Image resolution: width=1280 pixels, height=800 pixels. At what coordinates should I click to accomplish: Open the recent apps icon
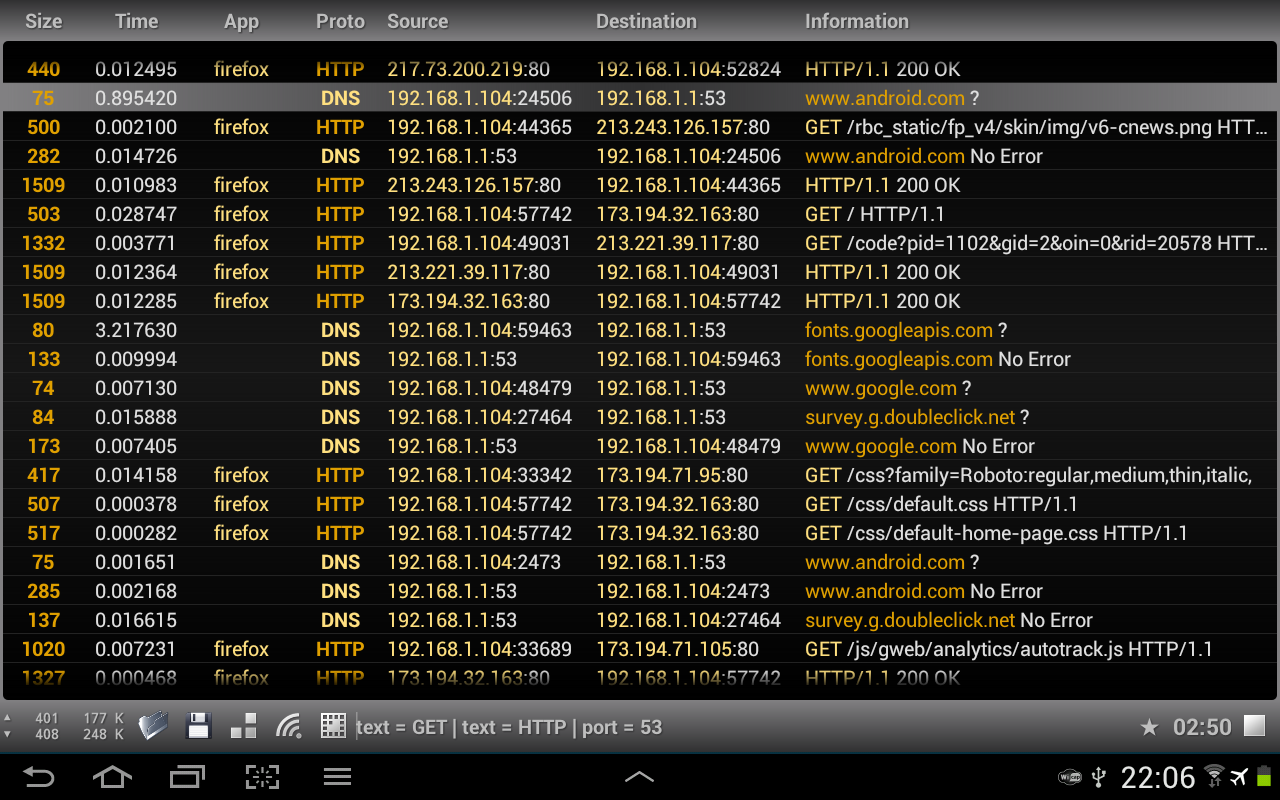tap(187, 777)
